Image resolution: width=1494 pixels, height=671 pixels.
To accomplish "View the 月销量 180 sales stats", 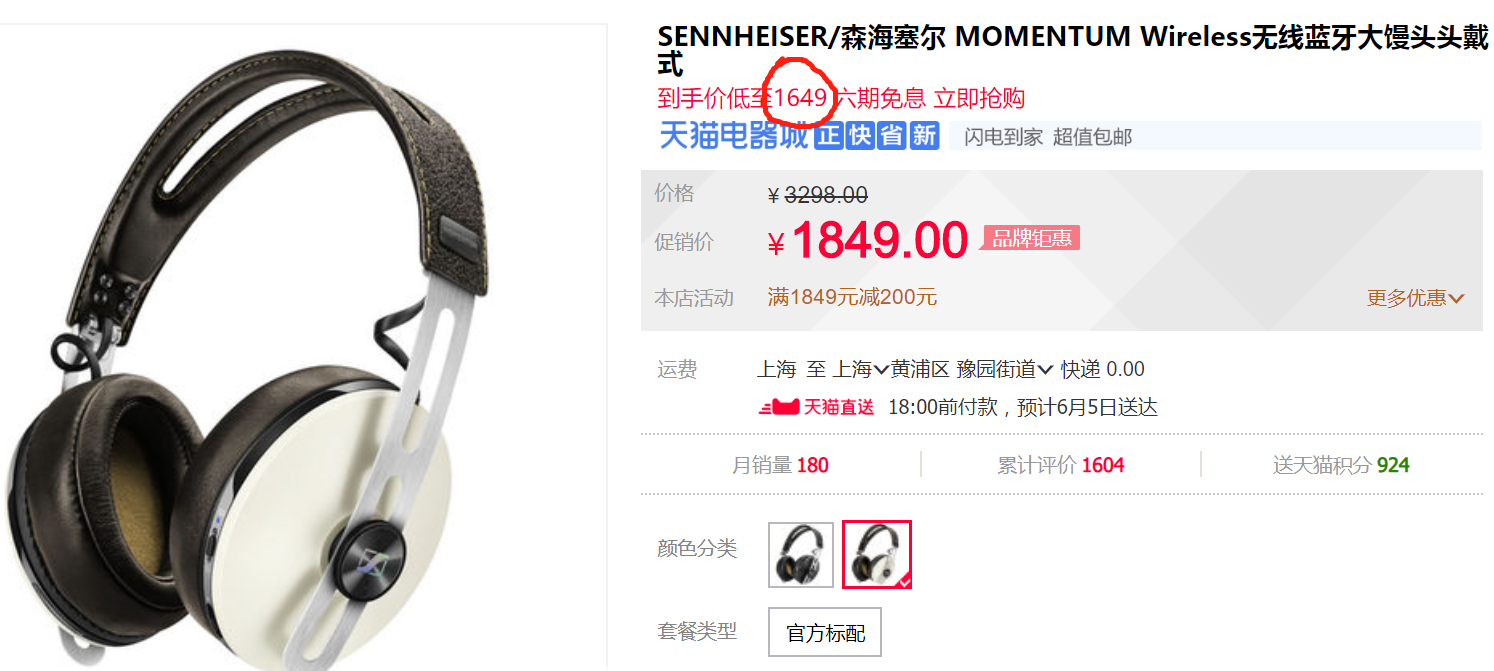I will point(780,465).
